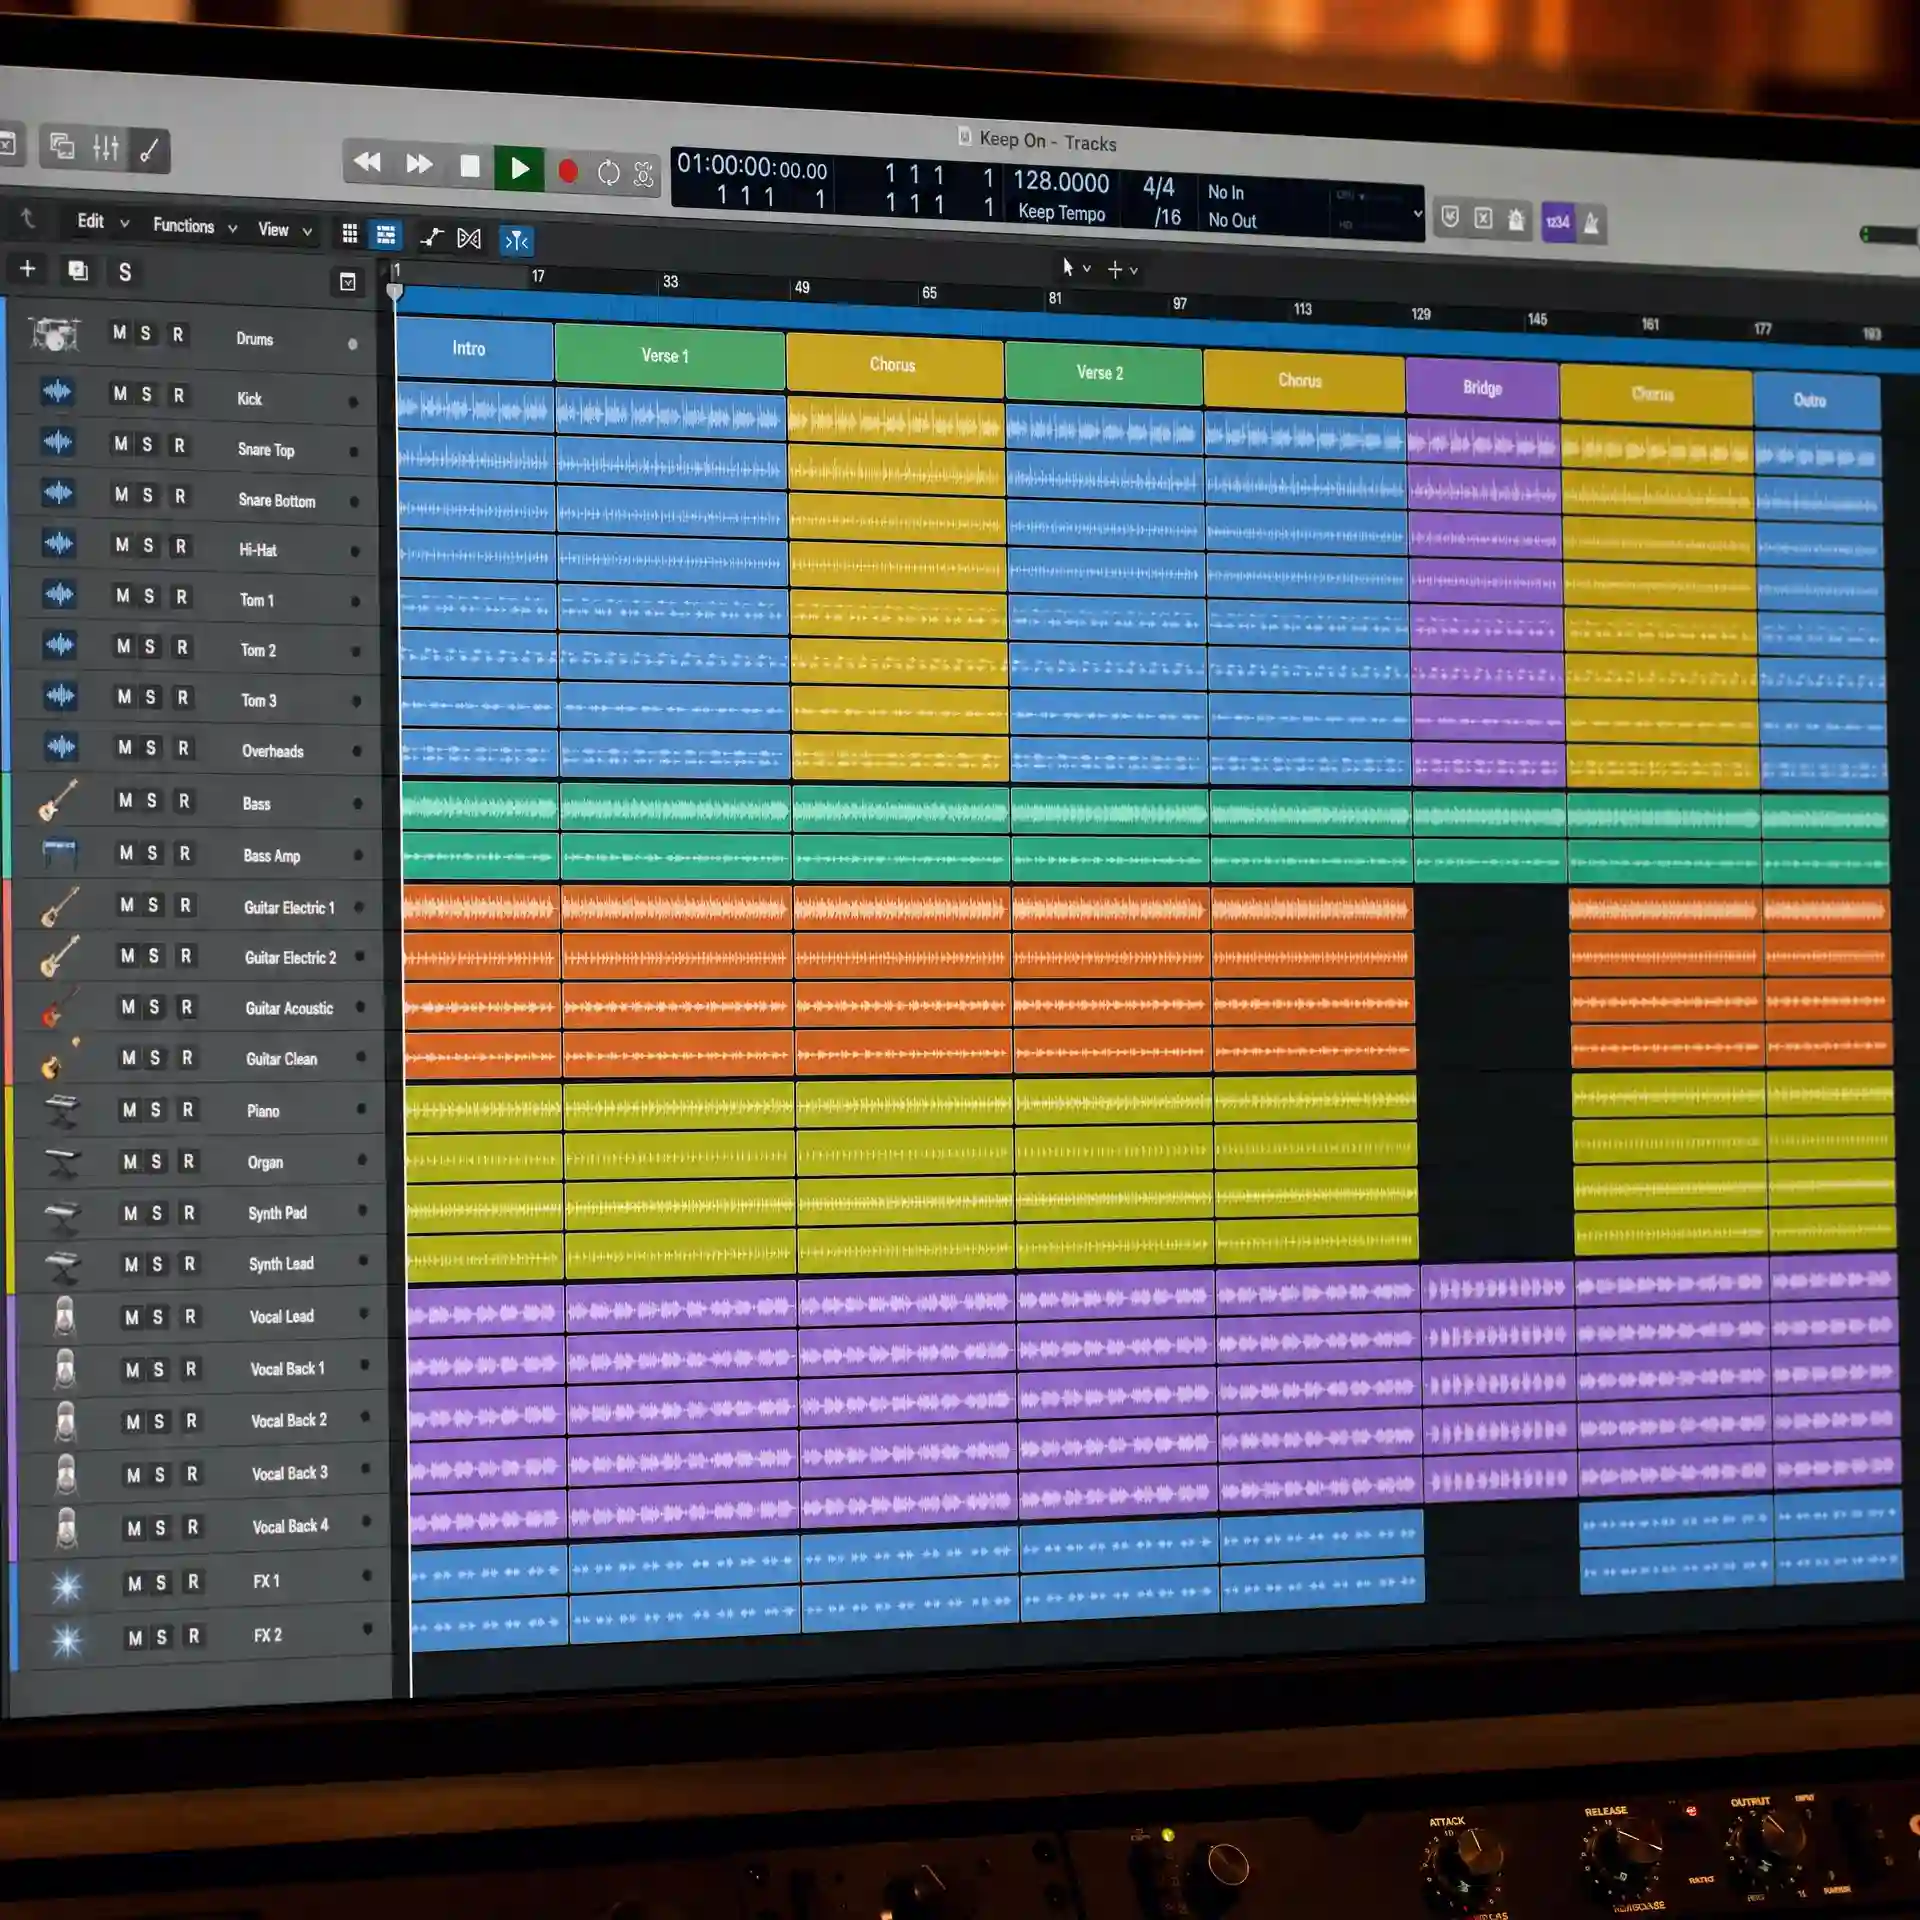Fast forward with the double-right arrow button
The image size is (1920, 1920).
[x=419, y=164]
